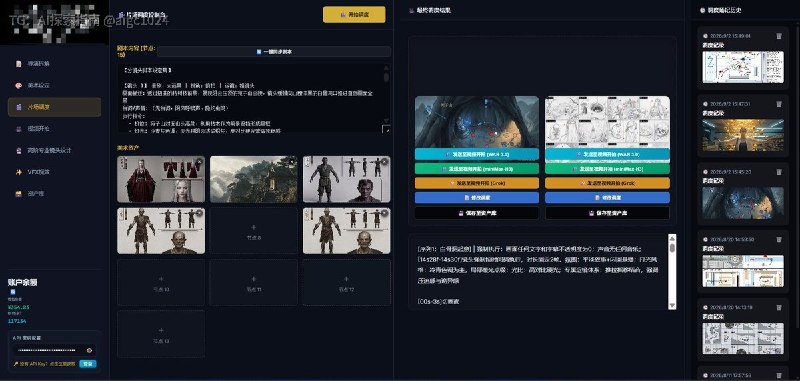This screenshot has width=800, height=381.
Task: Save the cave image to asset library
Action: (x=477, y=213)
